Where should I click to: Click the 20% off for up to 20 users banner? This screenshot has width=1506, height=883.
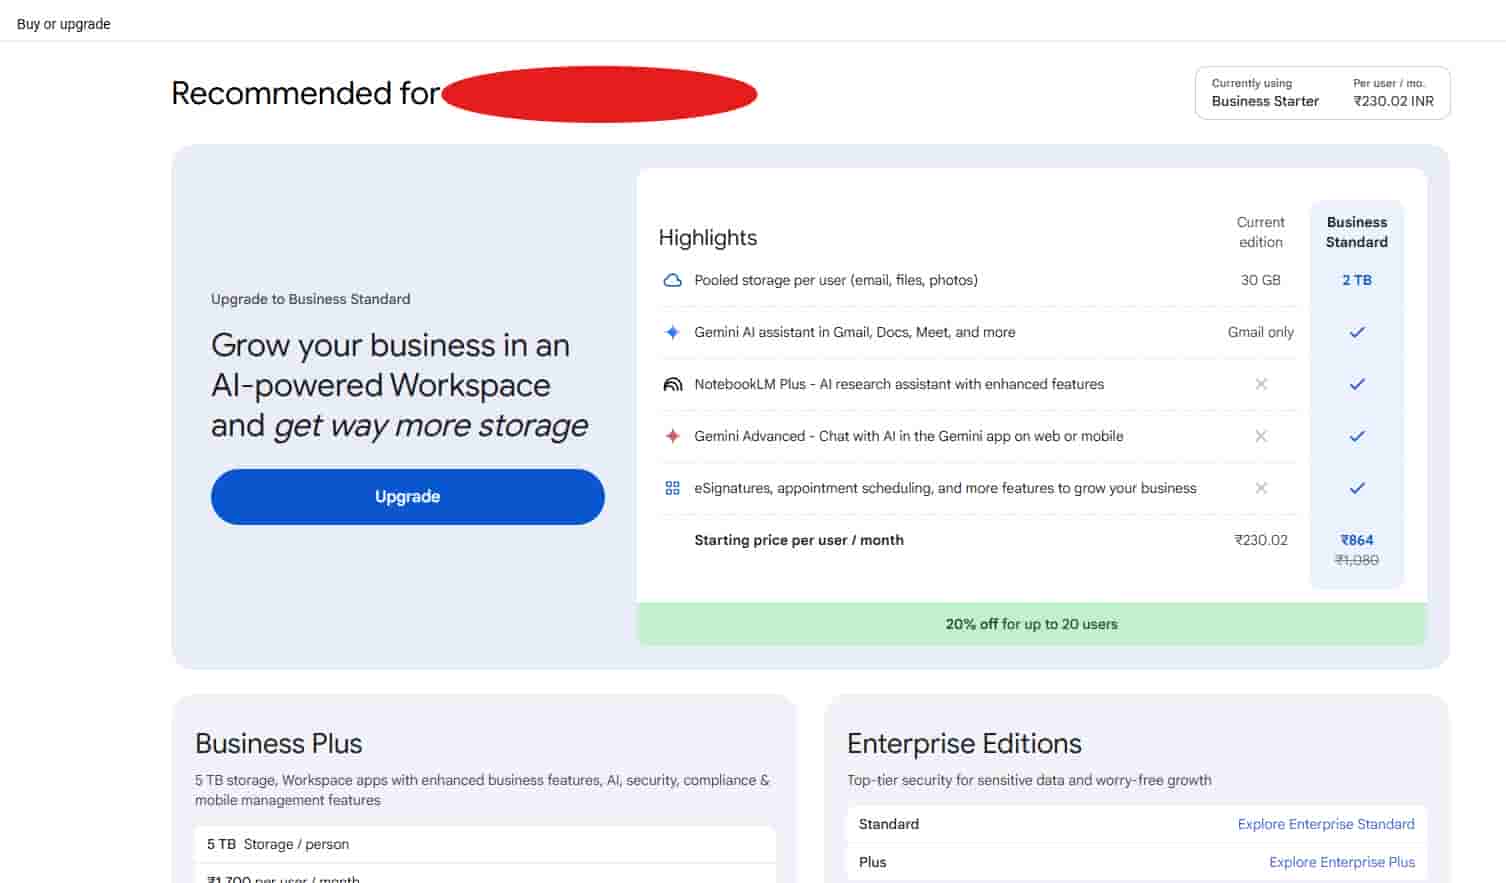1031,624
